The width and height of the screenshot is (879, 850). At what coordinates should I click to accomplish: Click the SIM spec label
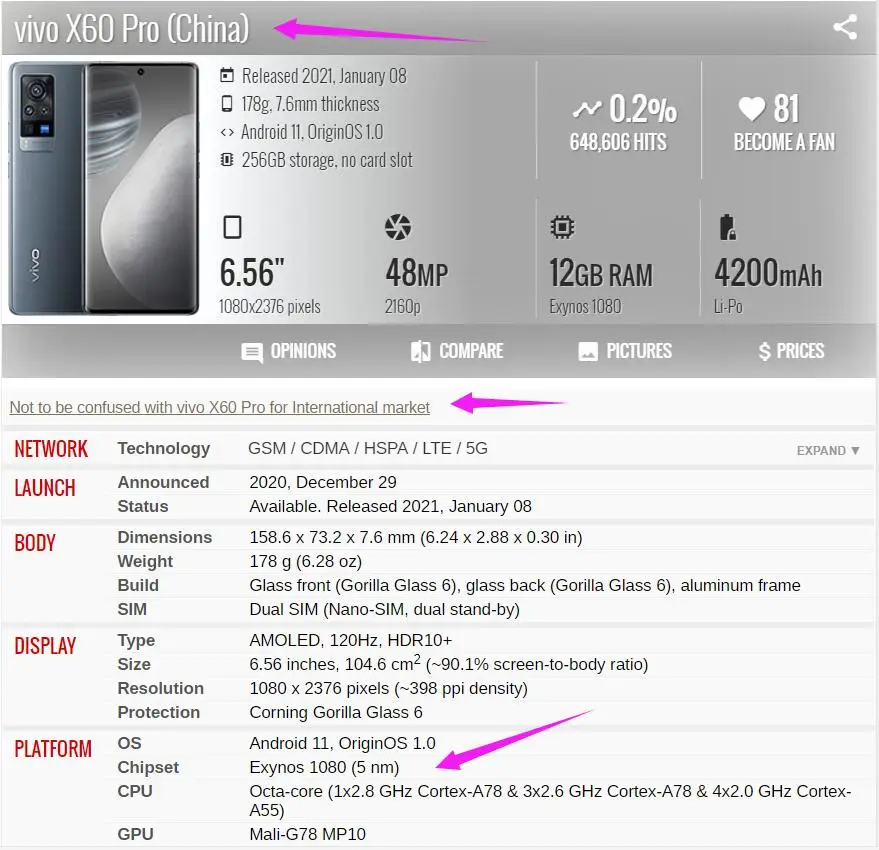point(132,609)
